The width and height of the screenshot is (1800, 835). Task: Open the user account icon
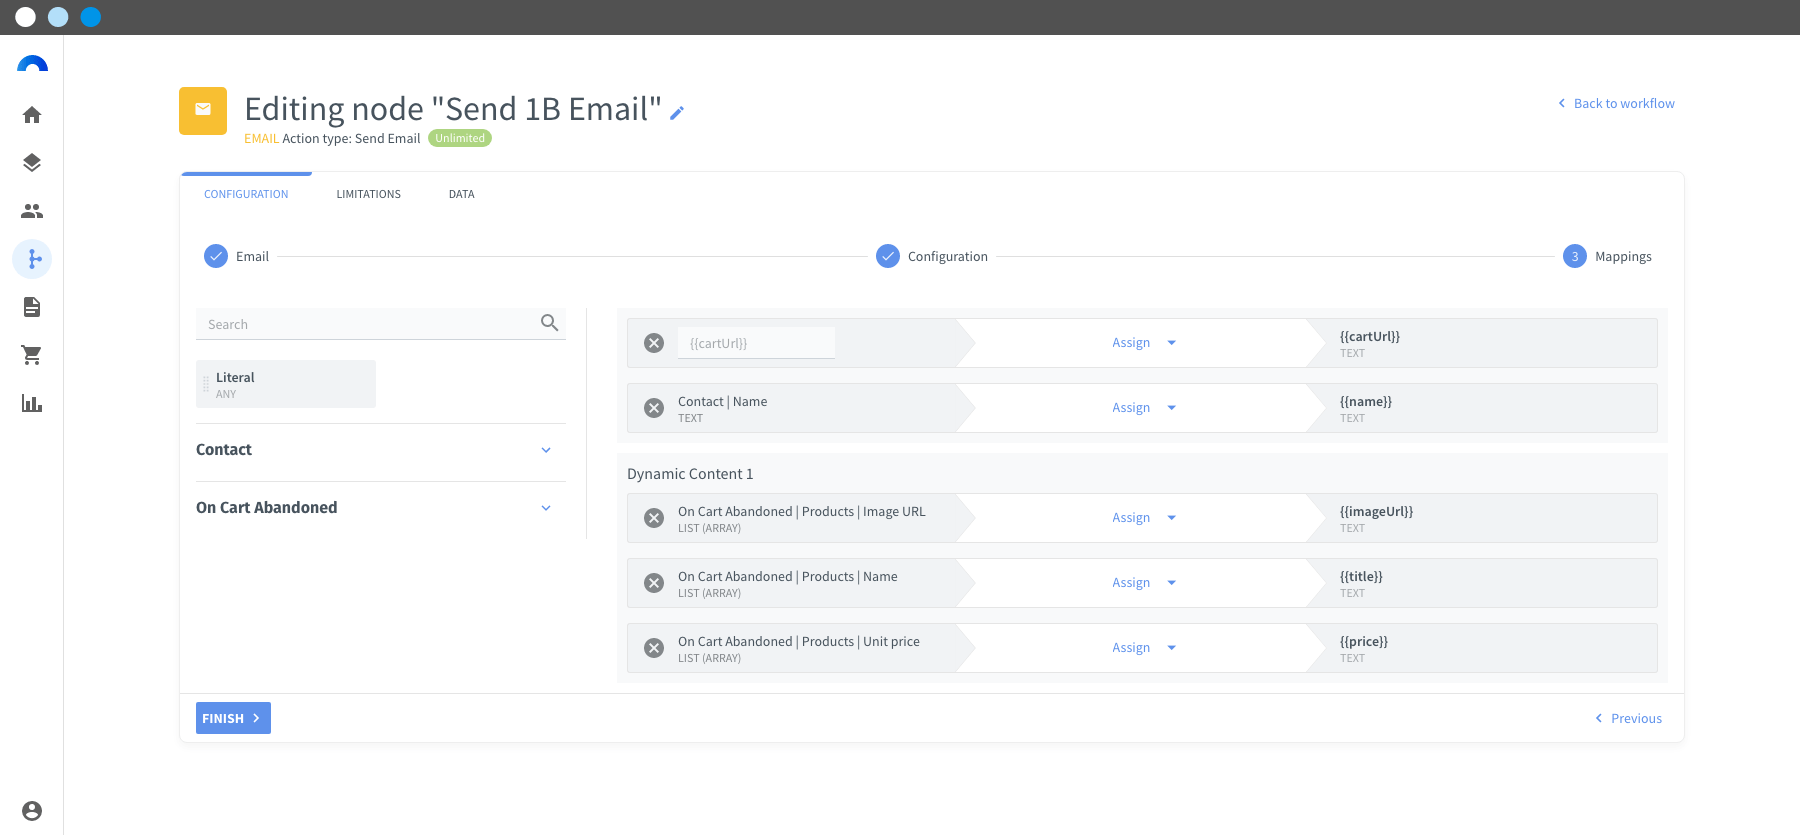coord(32,811)
